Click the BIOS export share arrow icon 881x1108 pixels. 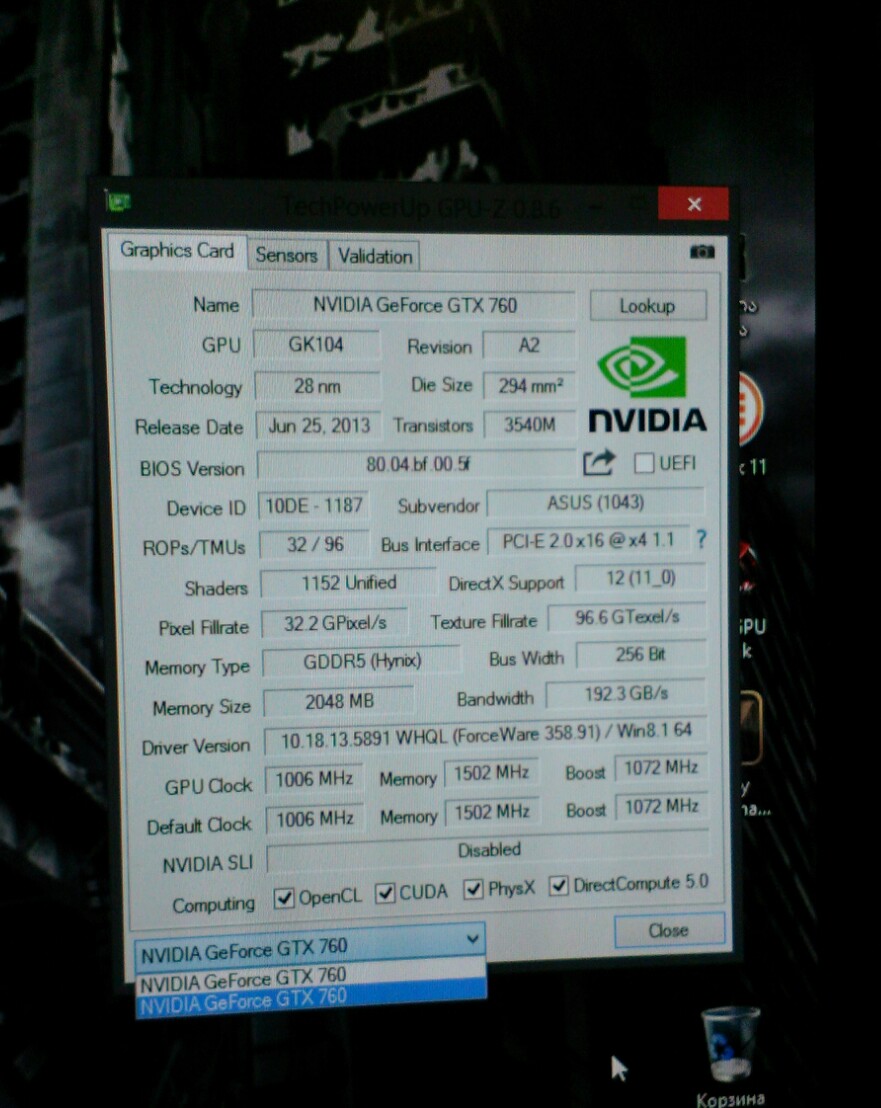[599, 463]
